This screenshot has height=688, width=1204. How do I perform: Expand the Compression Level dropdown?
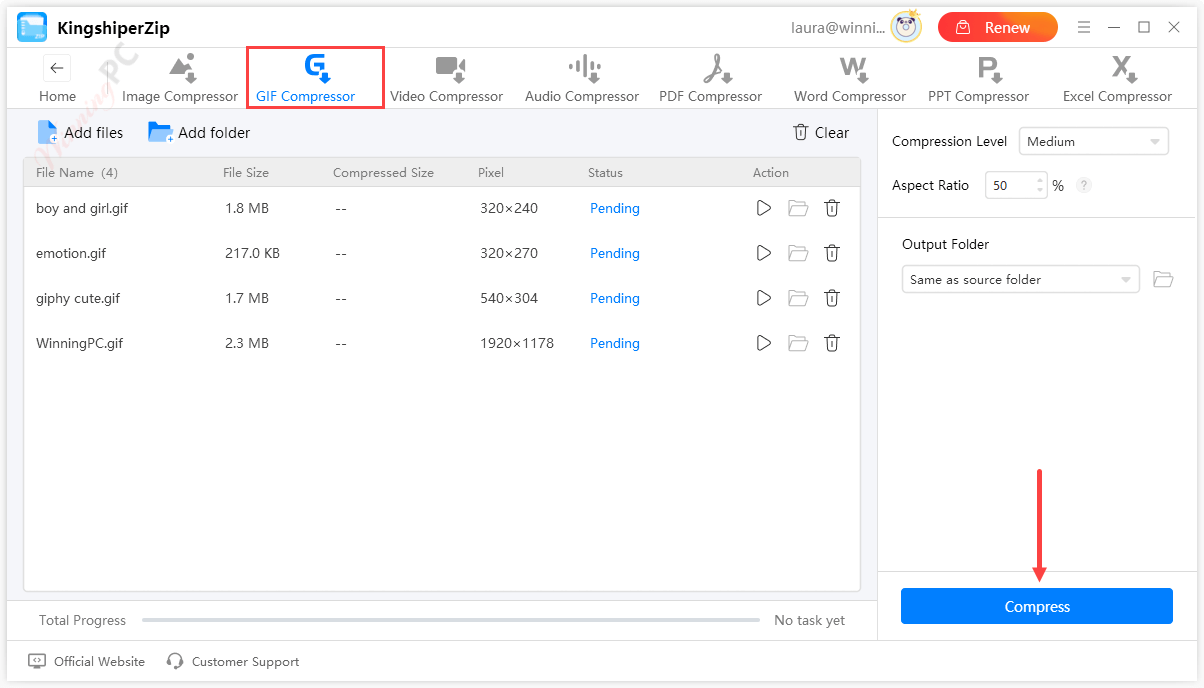tap(1094, 141)
